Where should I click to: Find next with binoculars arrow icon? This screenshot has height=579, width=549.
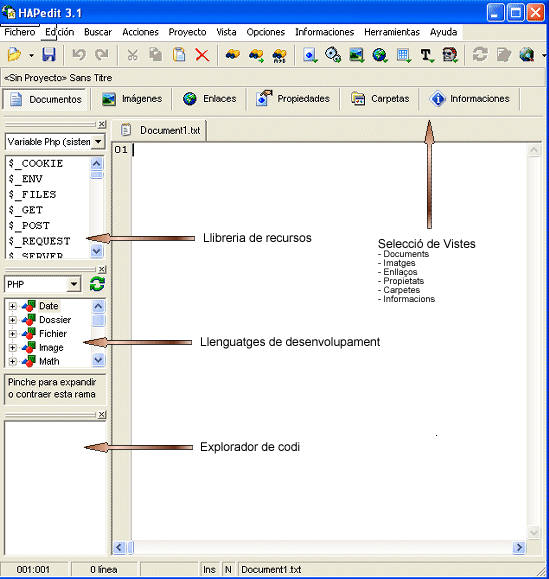pyautogui.click(x=256, y=55)
